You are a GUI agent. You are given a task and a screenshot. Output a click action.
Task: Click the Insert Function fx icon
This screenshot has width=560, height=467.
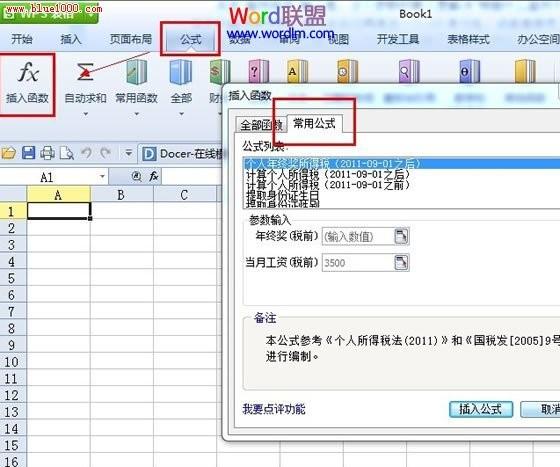tap(28, 72)
